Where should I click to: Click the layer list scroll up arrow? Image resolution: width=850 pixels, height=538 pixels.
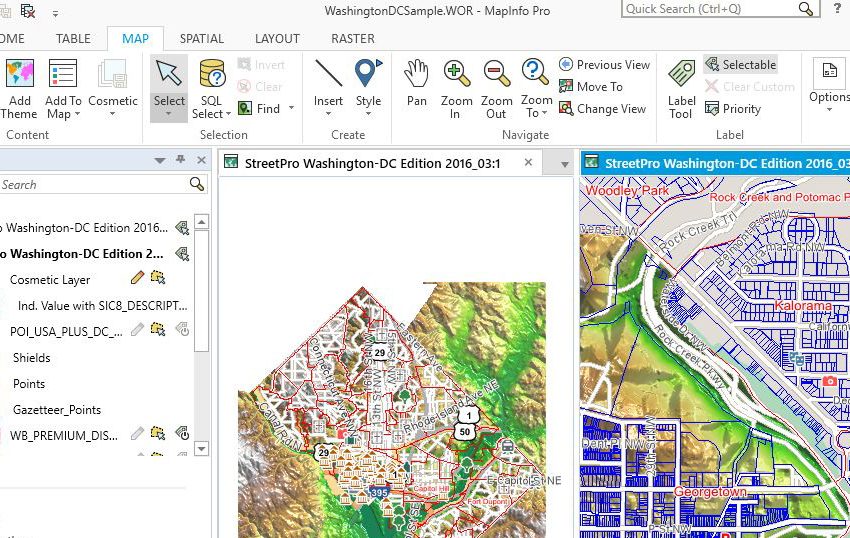tap(201, 222)
